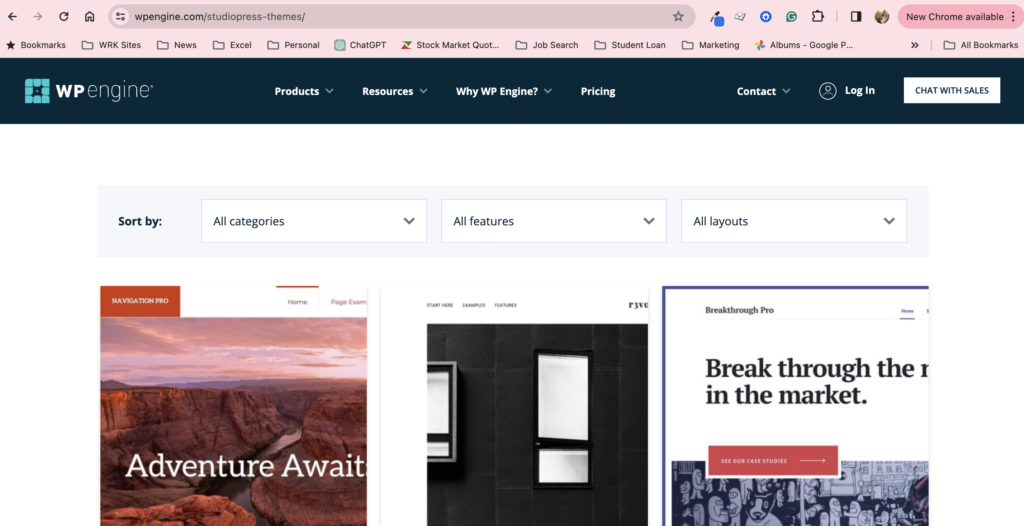Open the Marketing bookmark folder
Viewport: 1024px width, 526px height.
(x=711, y=45)
